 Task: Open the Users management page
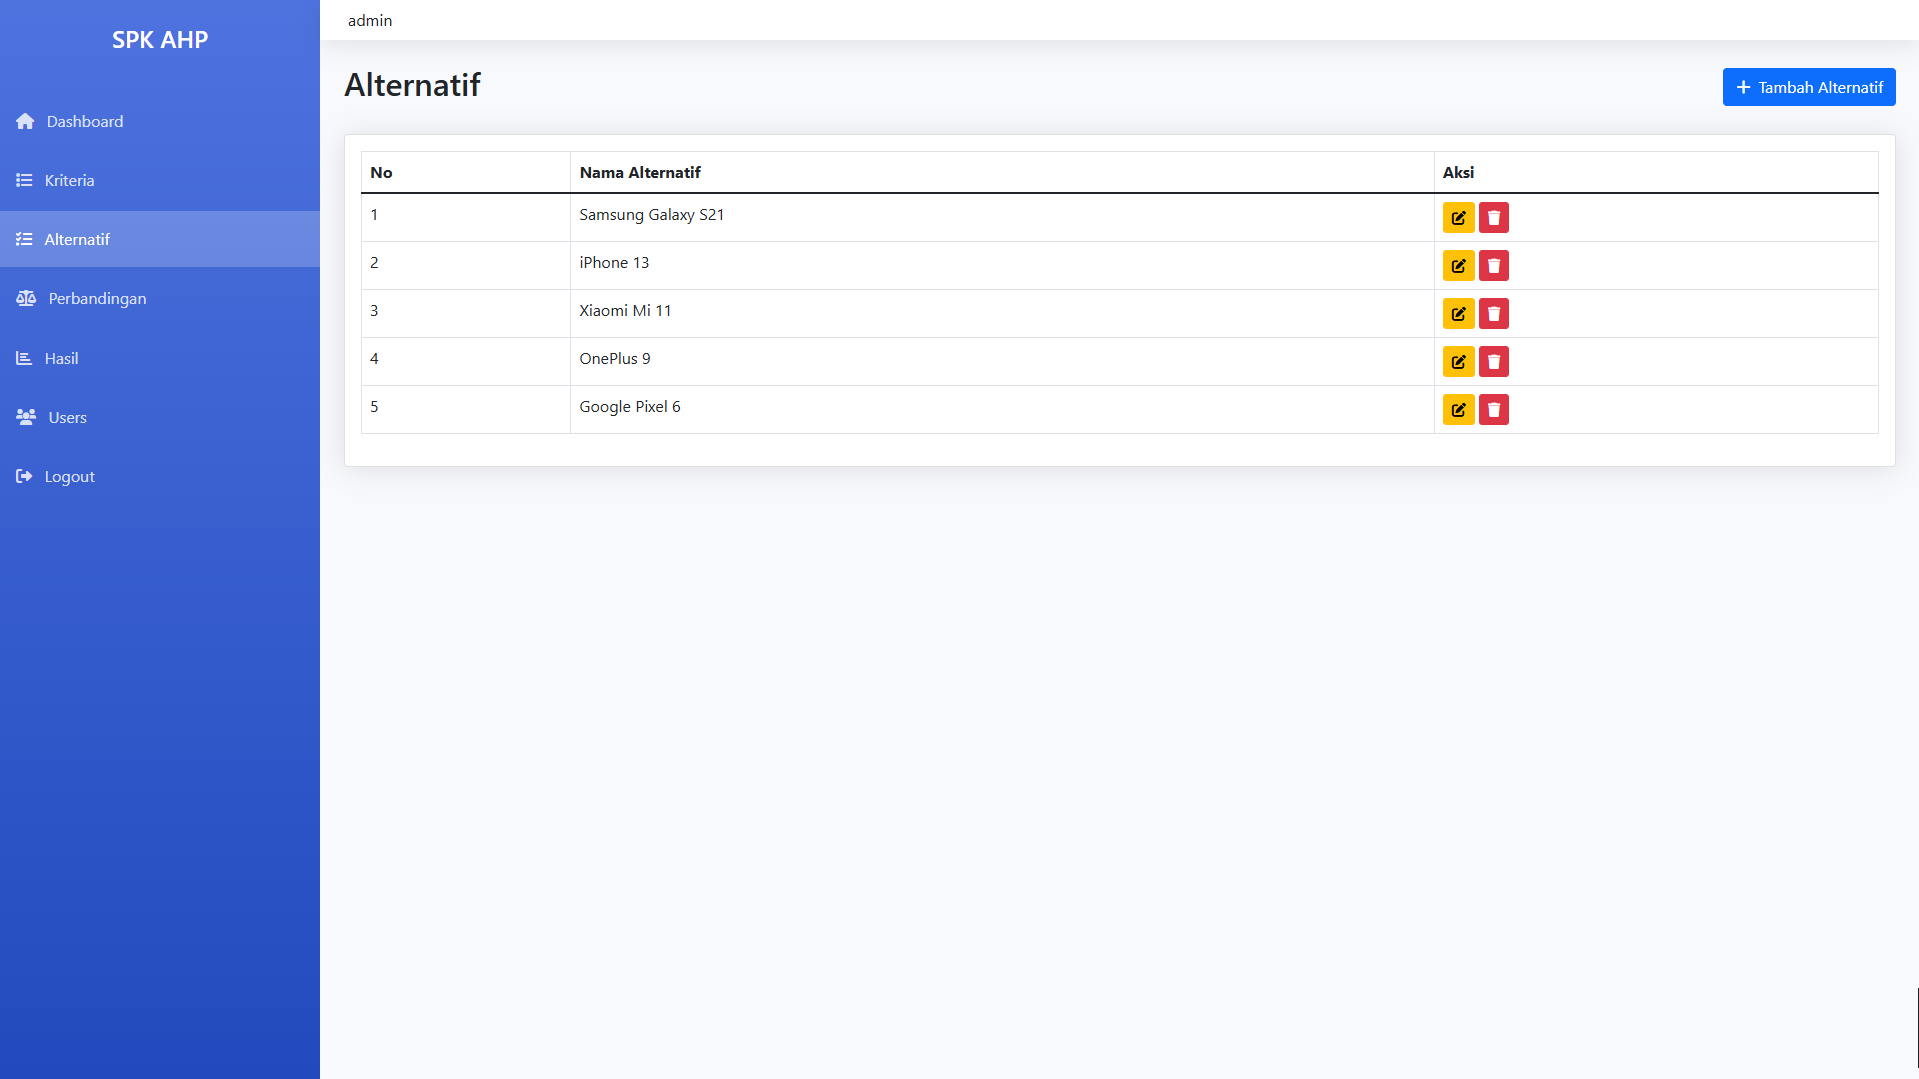160,417
